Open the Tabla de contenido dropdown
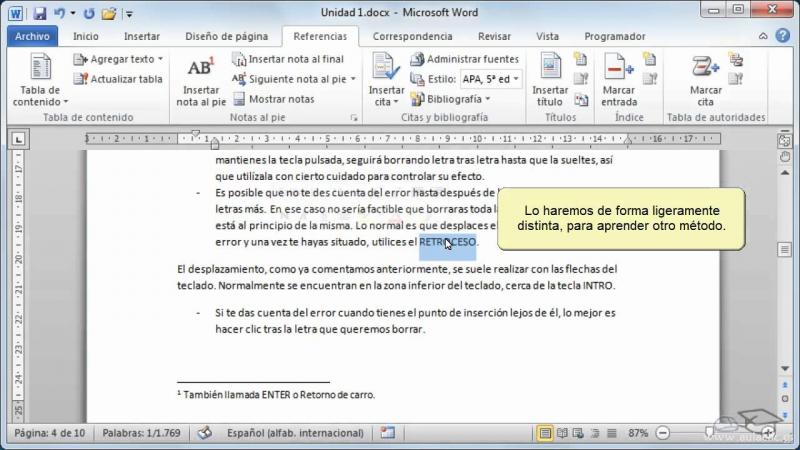The image size is (800, 450). pyautogui.click(x=40, y=81)
